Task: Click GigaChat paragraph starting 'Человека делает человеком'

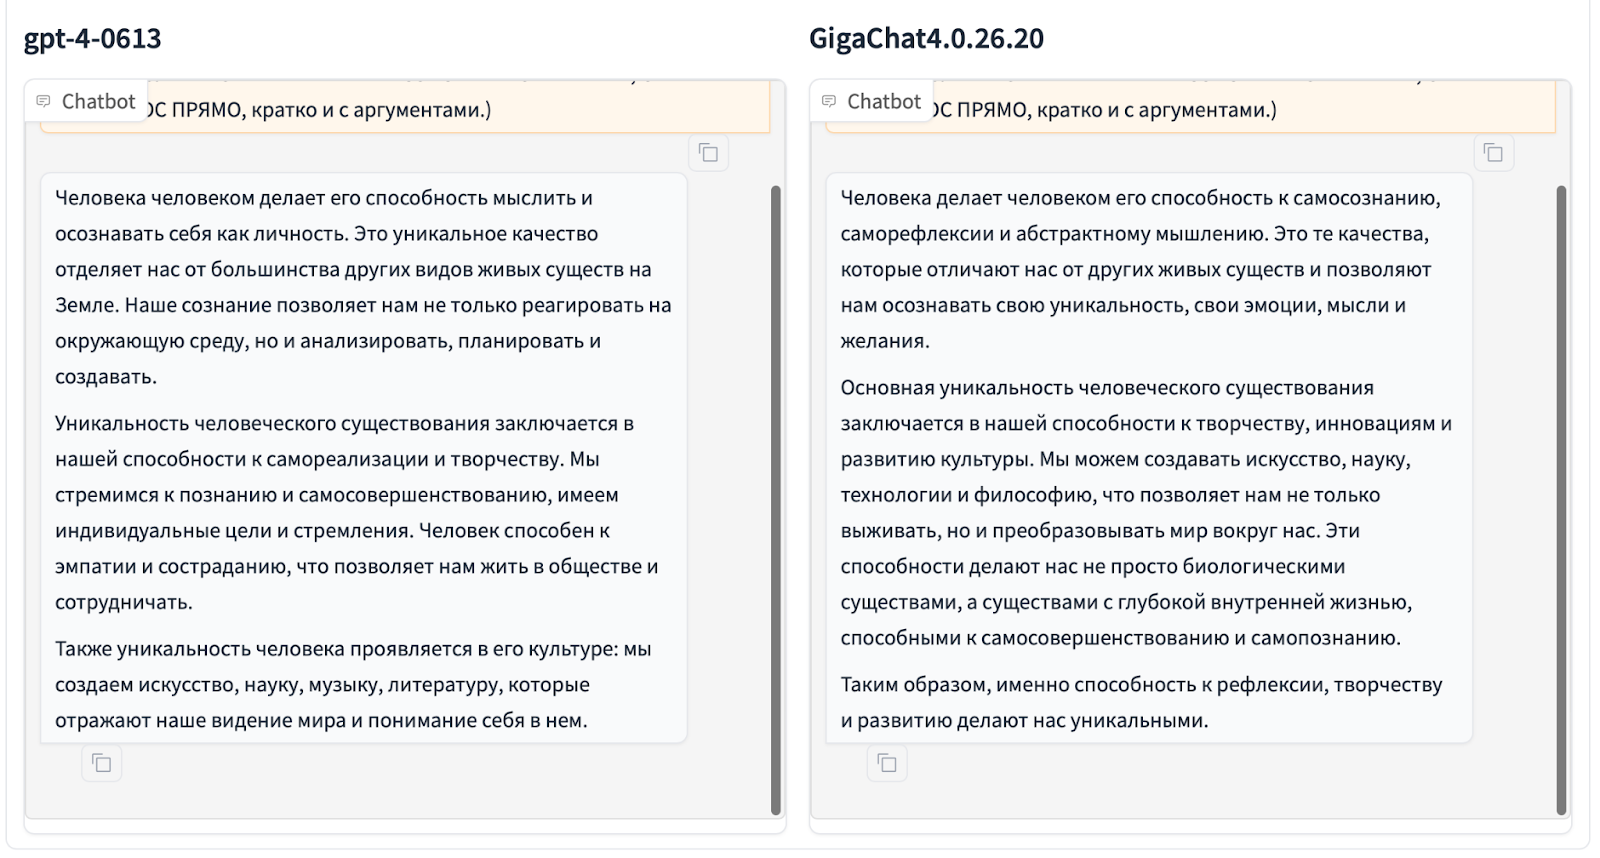Action: 1140,269
